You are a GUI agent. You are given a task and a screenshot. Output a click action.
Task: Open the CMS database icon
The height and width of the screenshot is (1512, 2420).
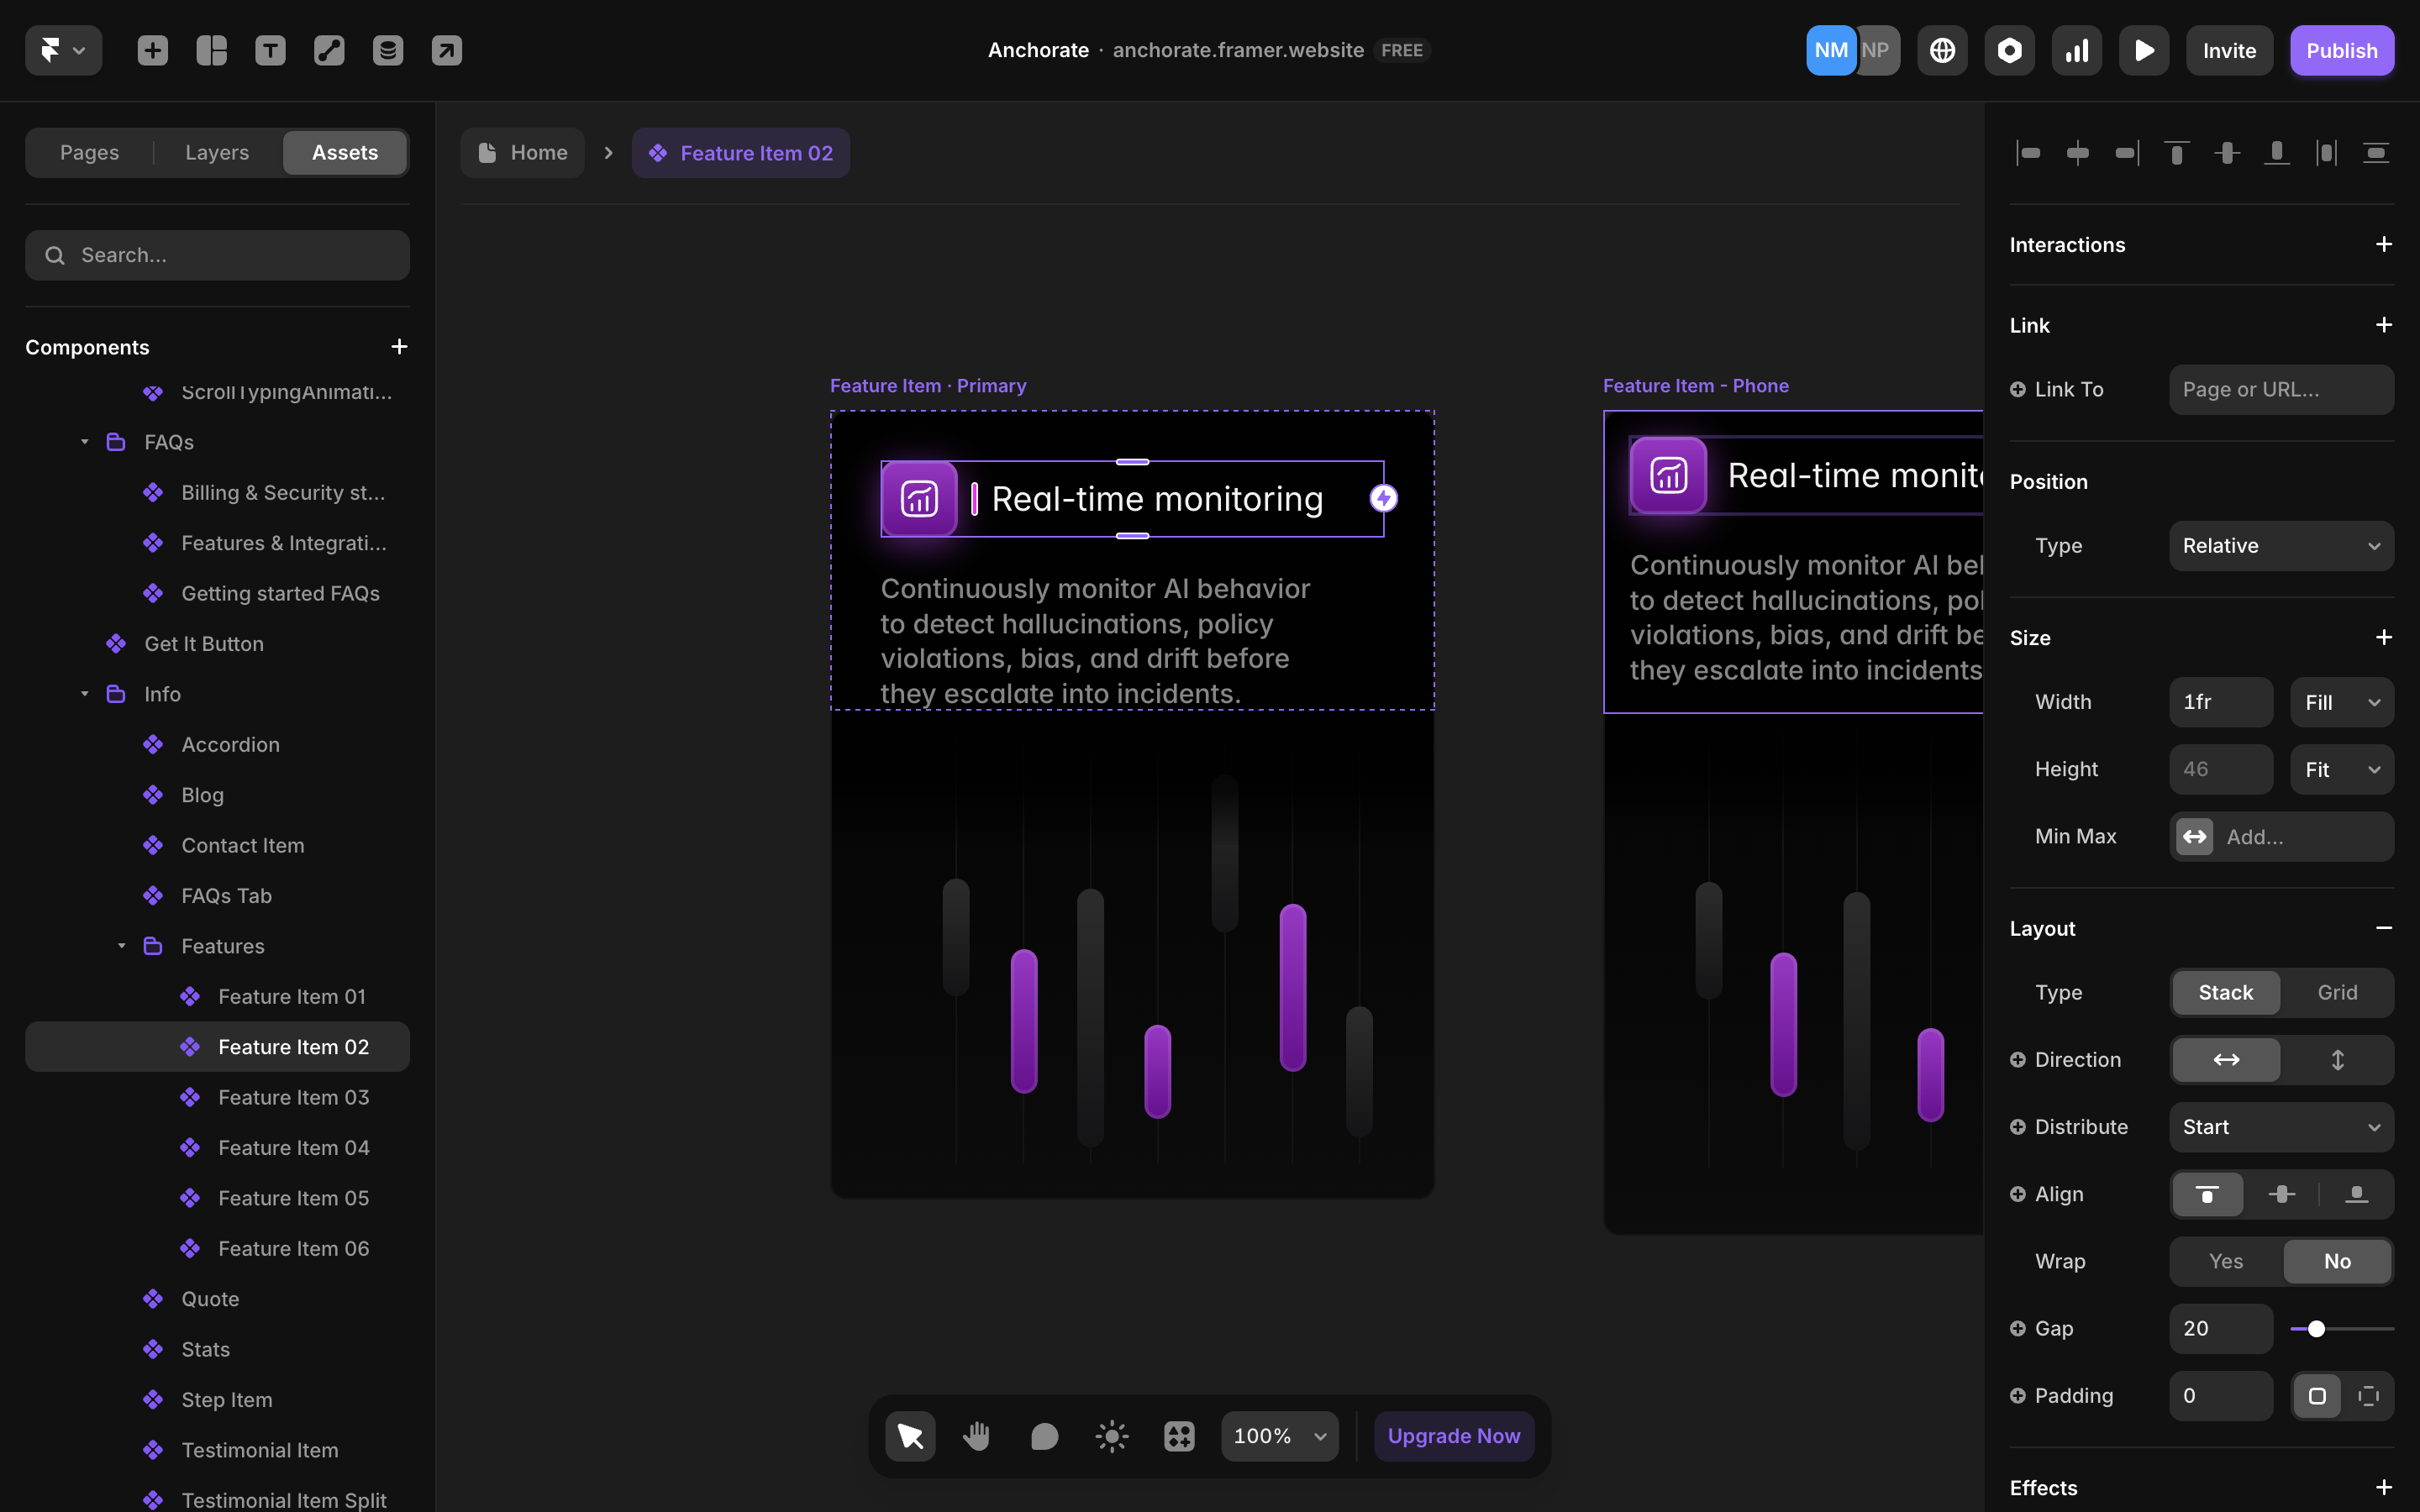click(x=388, y=50)
